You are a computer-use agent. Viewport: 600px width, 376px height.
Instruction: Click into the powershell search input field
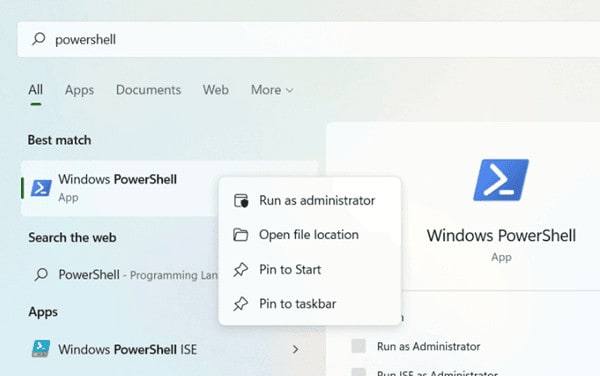(x=308, y=39)
